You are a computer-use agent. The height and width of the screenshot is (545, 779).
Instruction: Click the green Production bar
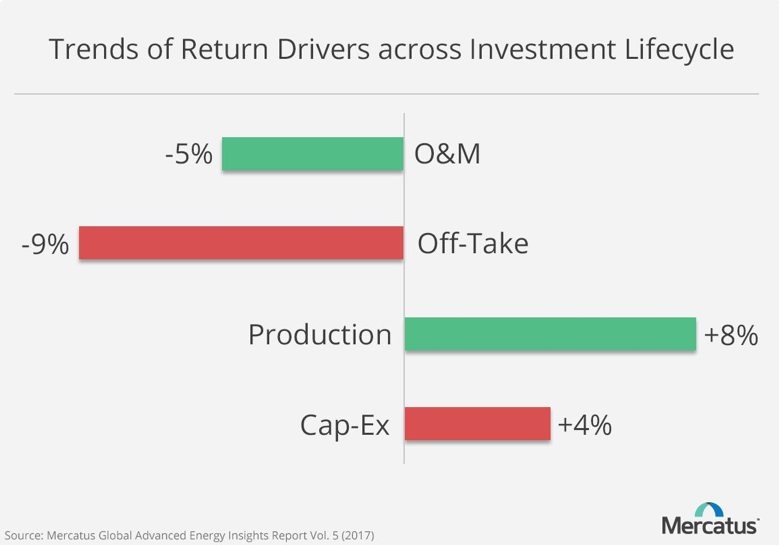(550, 334)
